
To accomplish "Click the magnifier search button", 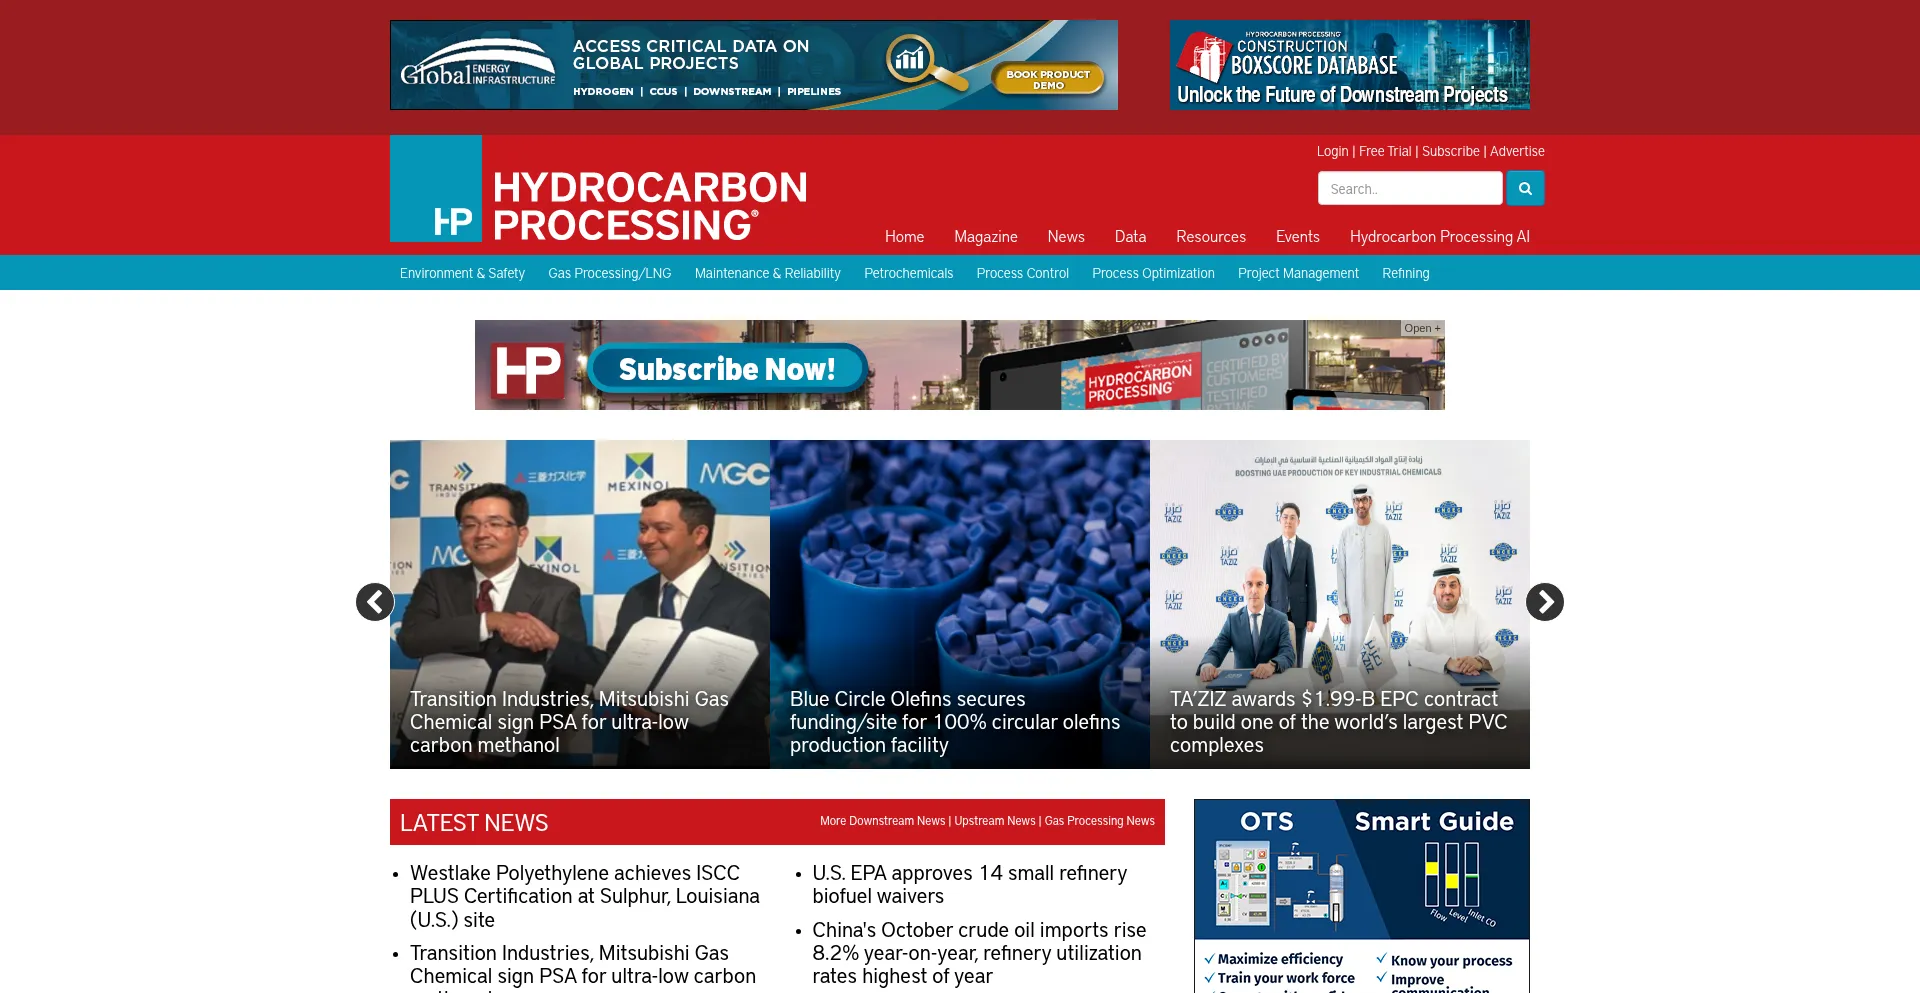I will coord(1525,188).
